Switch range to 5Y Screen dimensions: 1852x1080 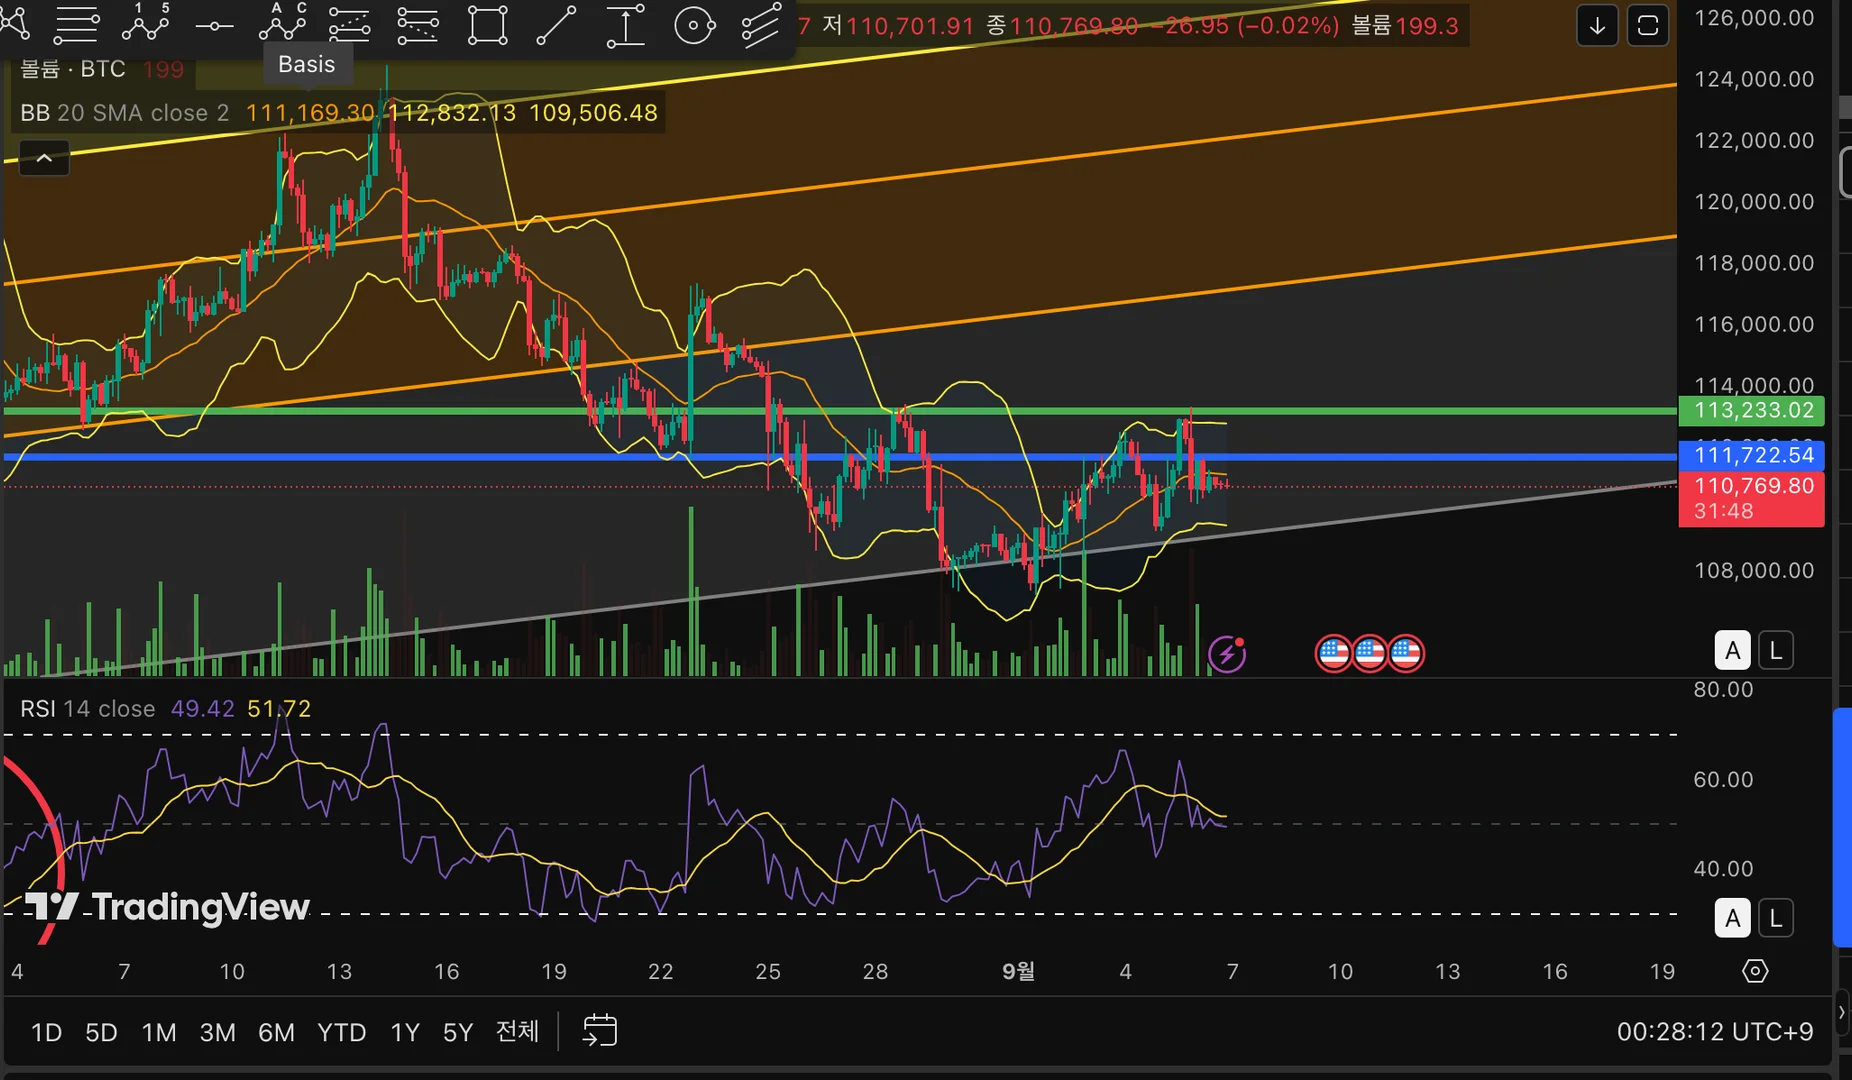coord(458,1032)
